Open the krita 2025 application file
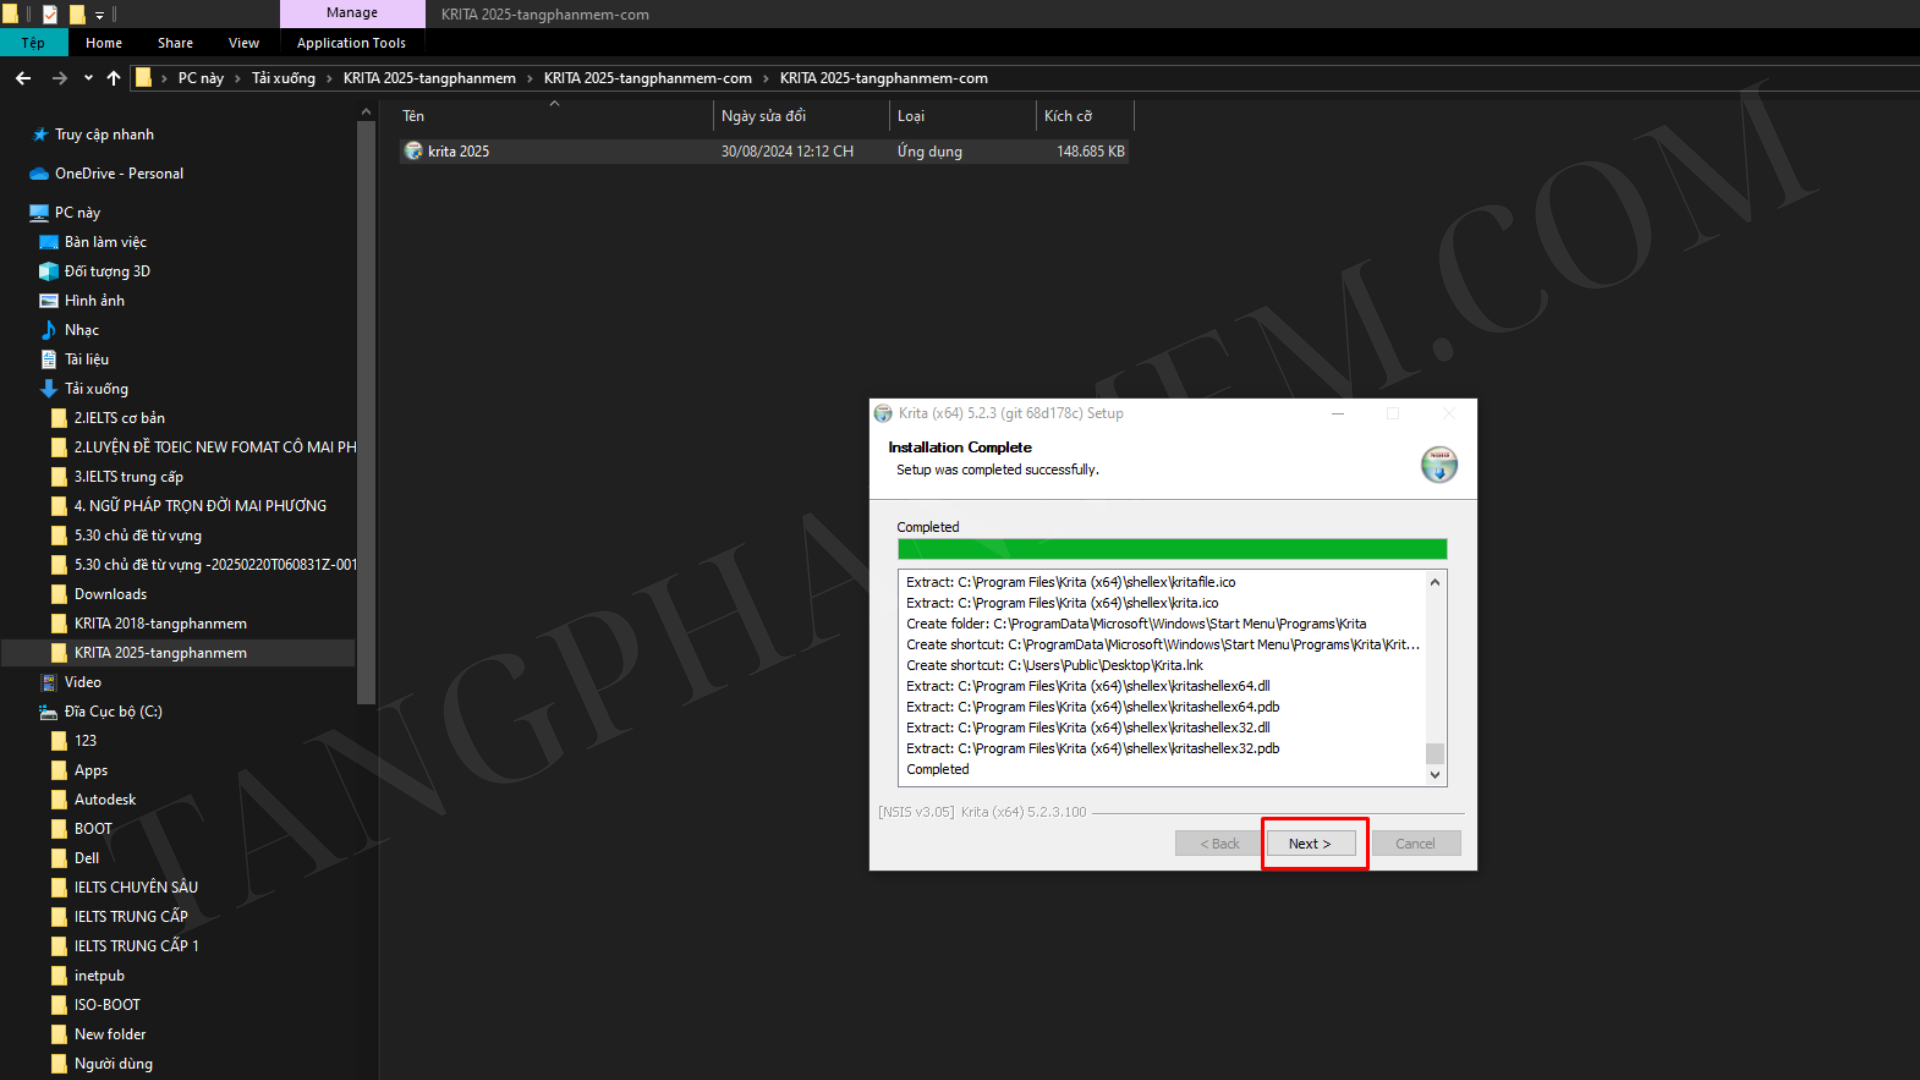The height and width of the screenshot is (1080, 1920). tap(459, 151)
